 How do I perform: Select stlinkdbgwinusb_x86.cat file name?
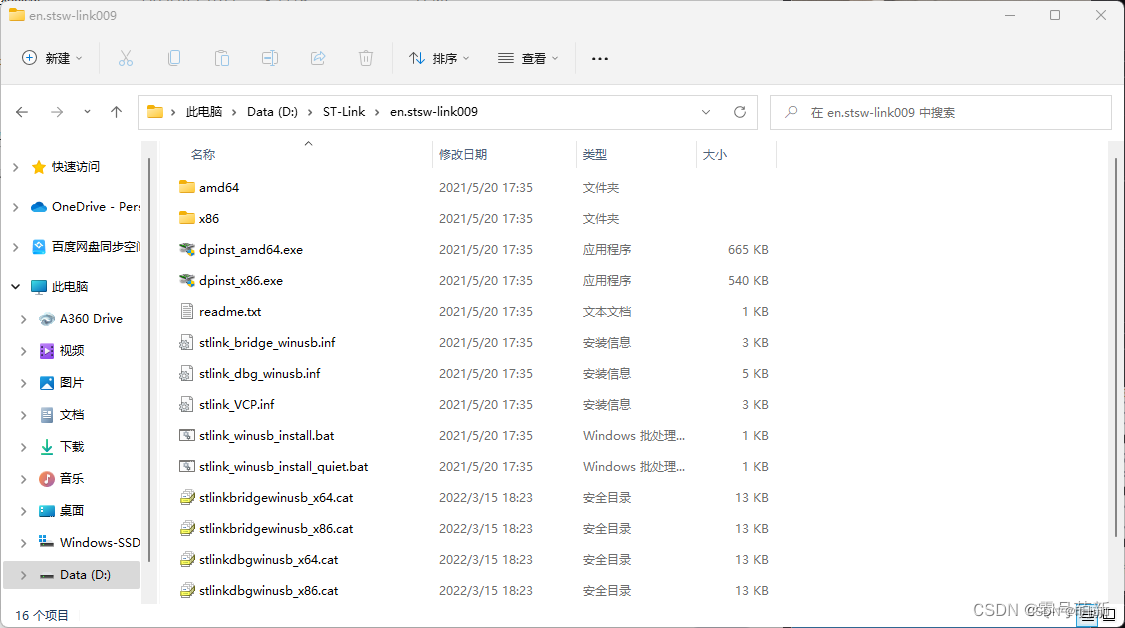268,591
